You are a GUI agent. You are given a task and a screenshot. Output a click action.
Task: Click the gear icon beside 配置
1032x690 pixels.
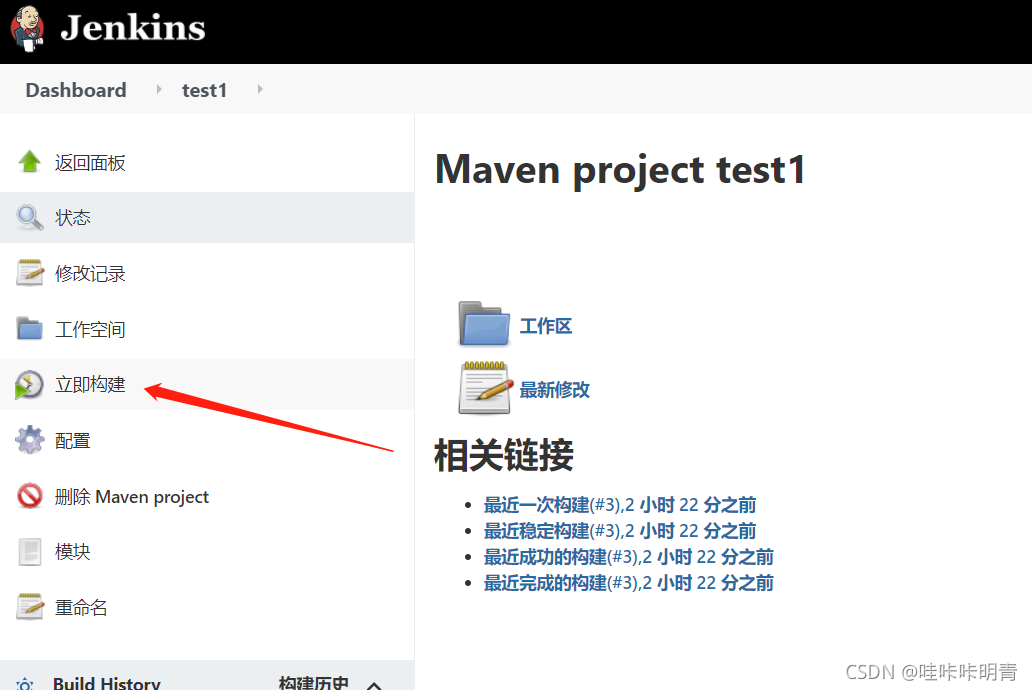(x=30, y=440)
